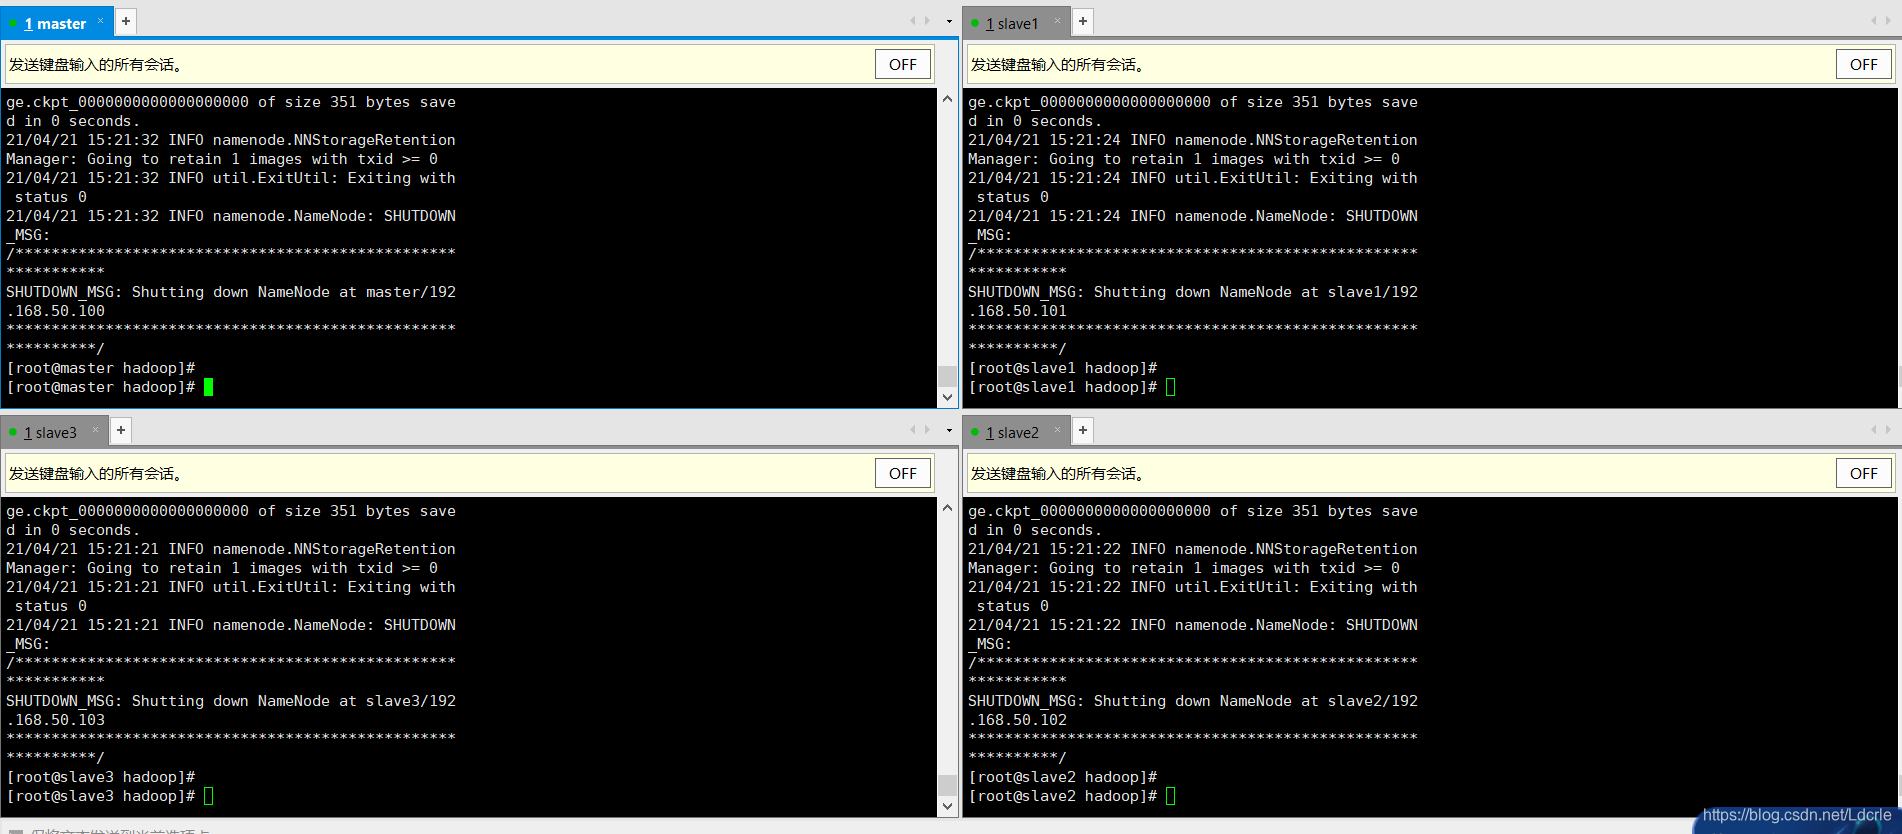
Task: Add a new tab beside slave1
Action: click(x=1083, y=21)
